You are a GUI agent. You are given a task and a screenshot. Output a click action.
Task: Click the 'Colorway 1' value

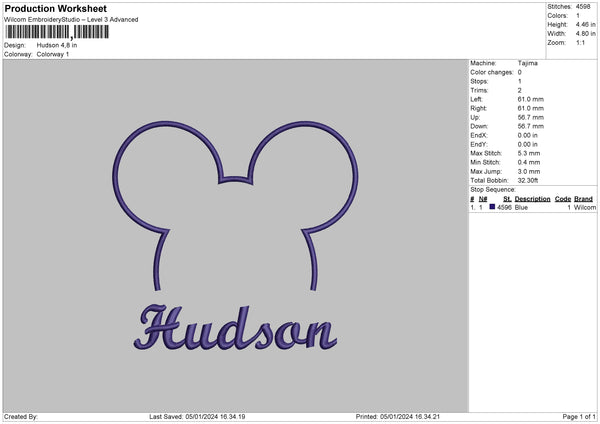53,54
